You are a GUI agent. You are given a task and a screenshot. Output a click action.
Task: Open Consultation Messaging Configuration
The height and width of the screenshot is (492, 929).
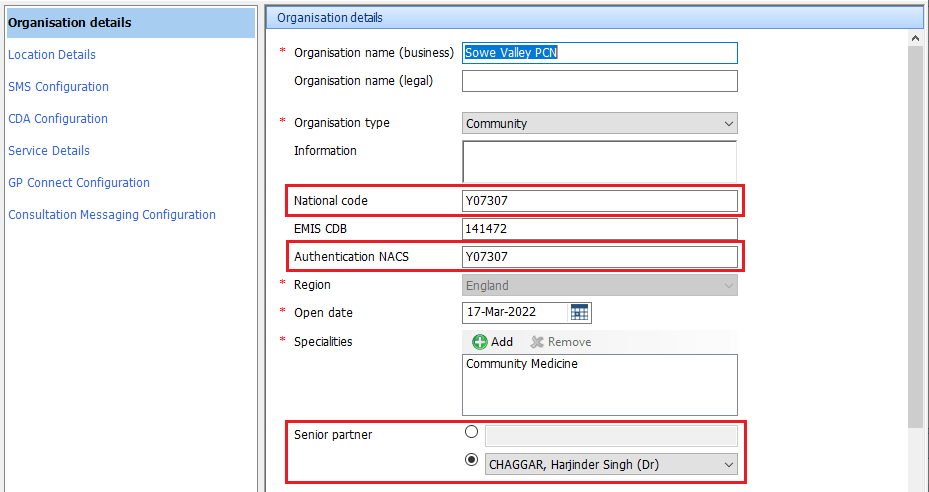[x=112, y=215]
